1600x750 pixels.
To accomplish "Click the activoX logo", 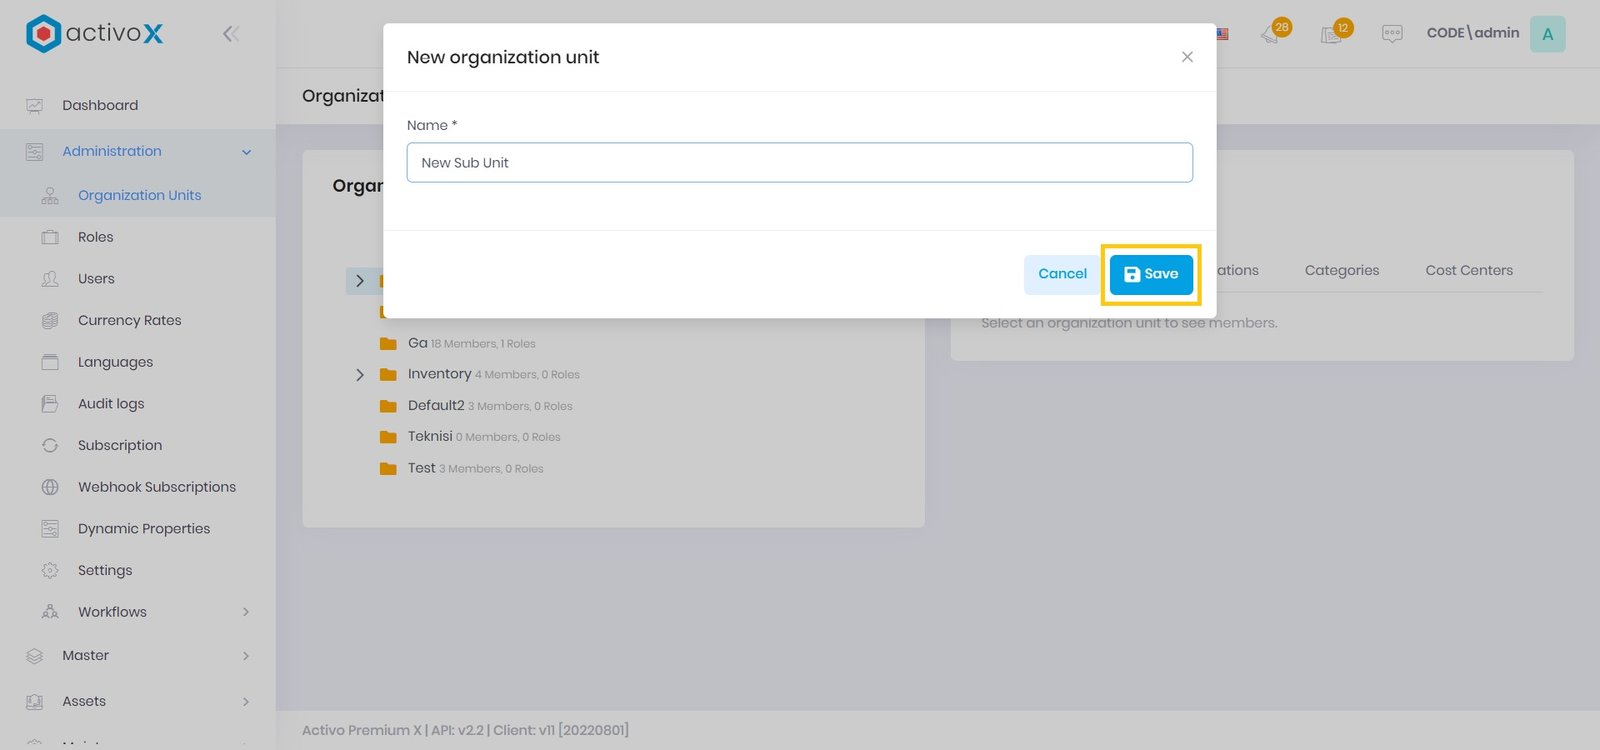I will coord(94,33).
